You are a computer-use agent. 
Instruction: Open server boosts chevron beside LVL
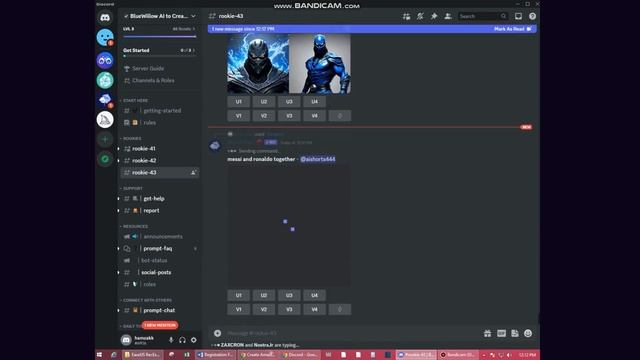194,29
